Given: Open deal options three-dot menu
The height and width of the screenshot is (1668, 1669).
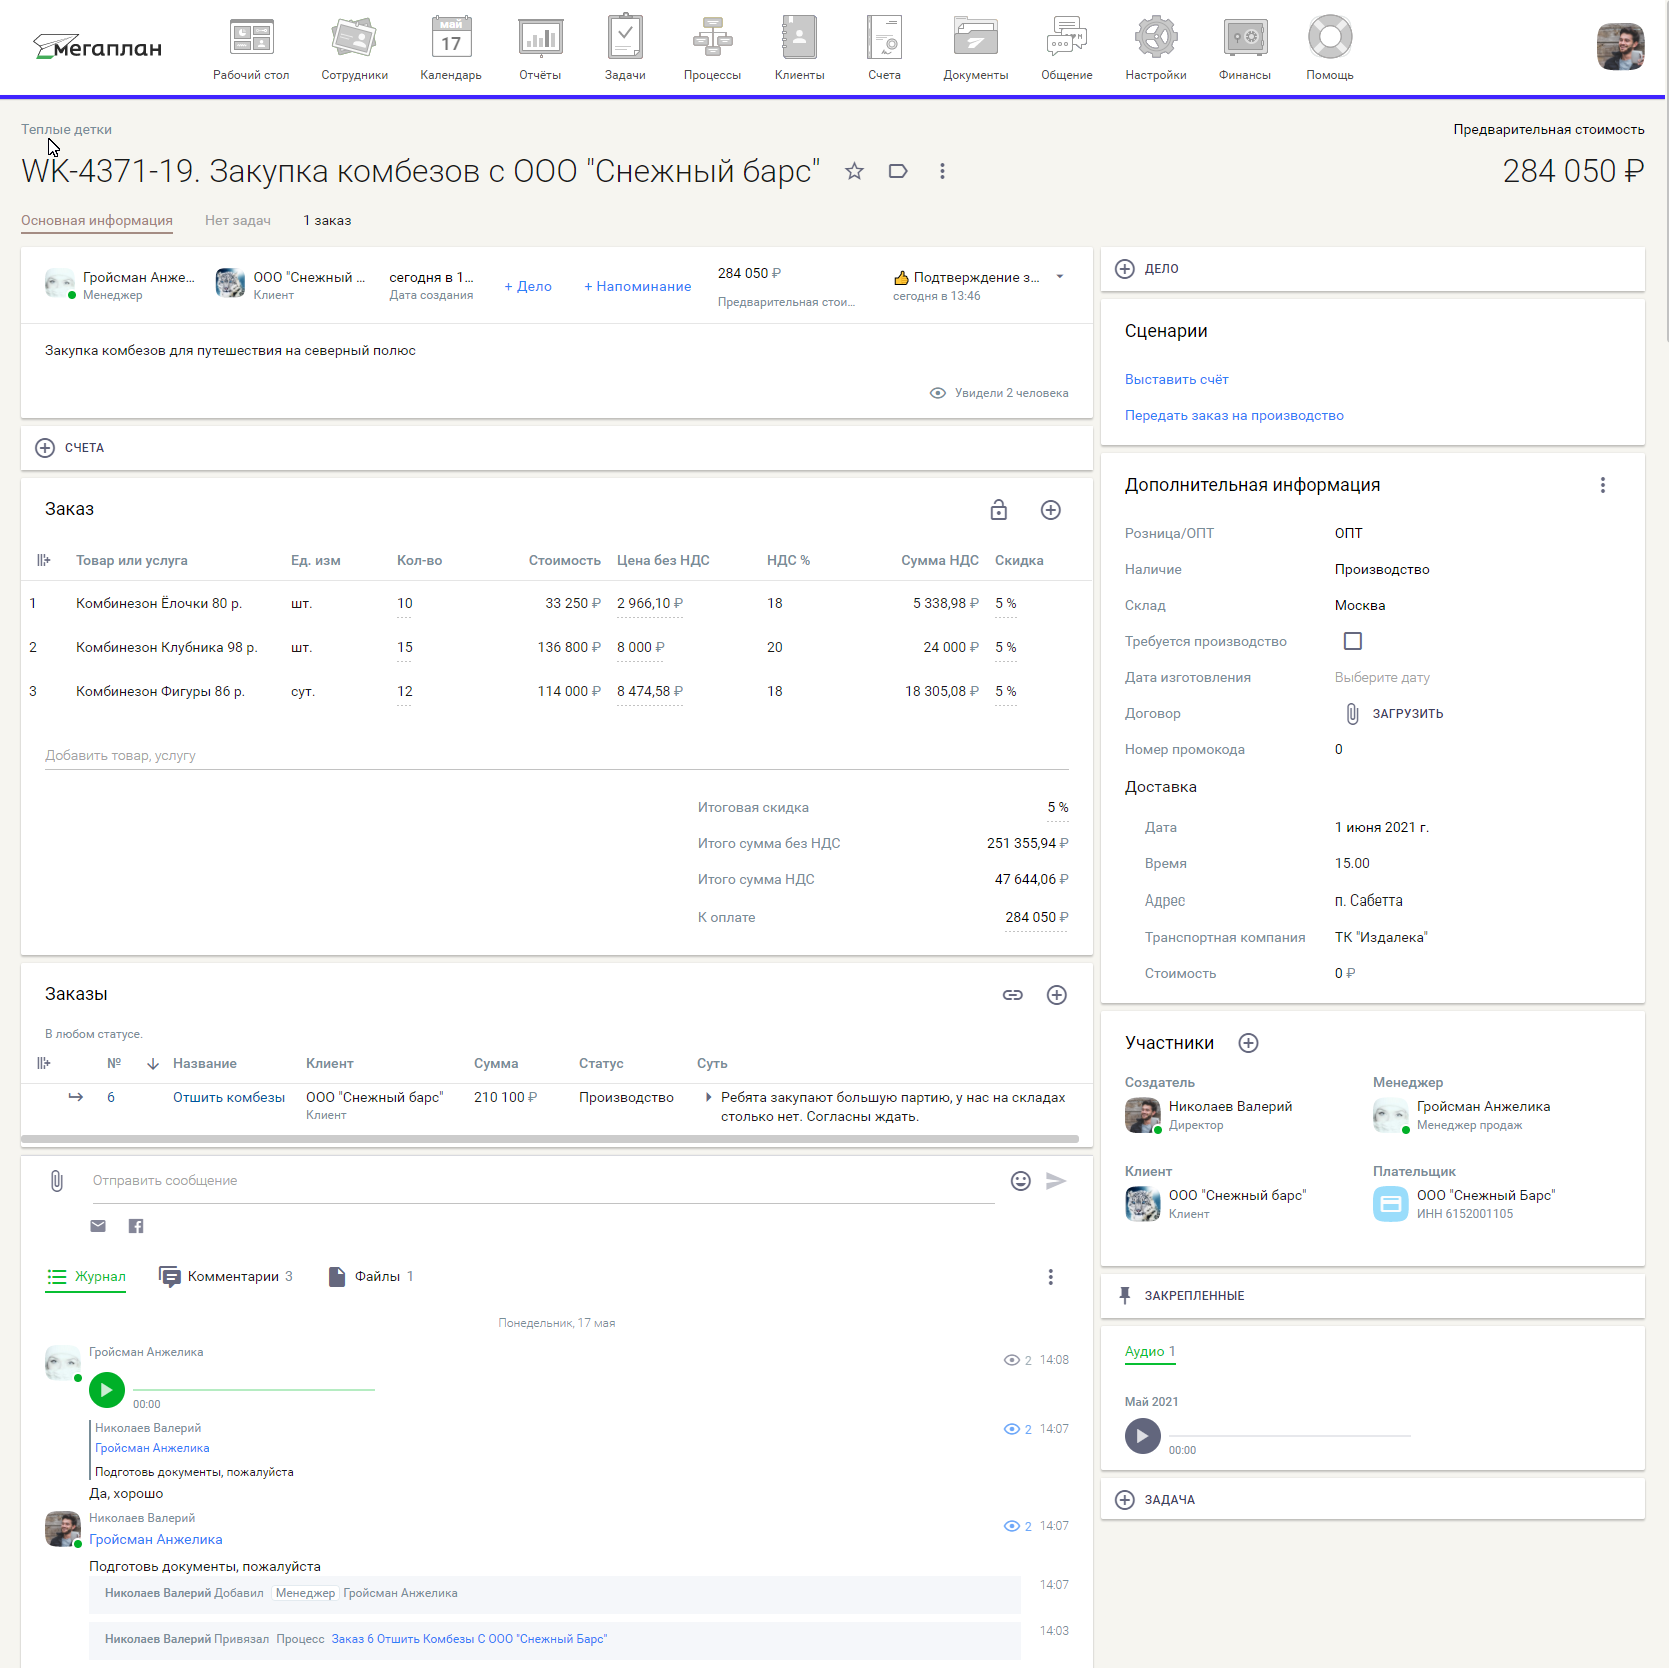Looking at the screenshot, I should [x=942, y=171].
